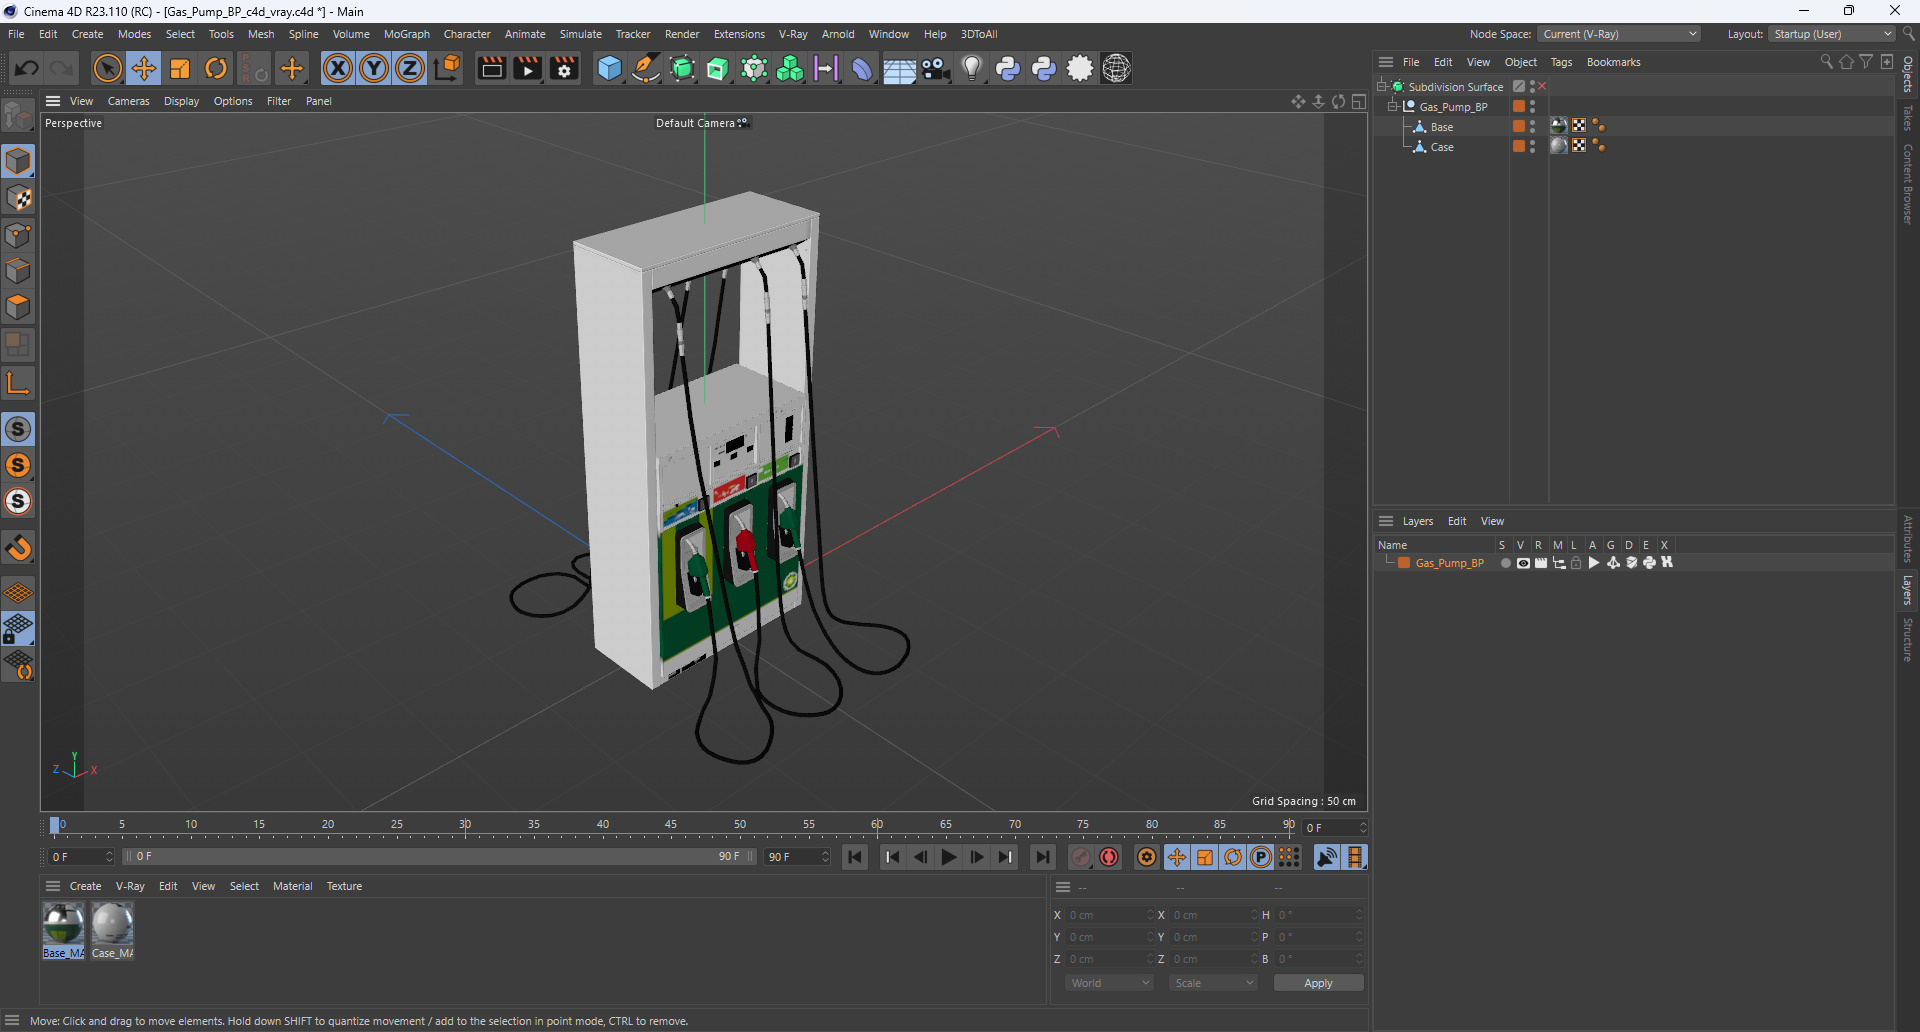Screen dimensions: 1920x1032
Task: Open the Node Space dropdown
Action: pyautogui.click(x=1619, y=34)
